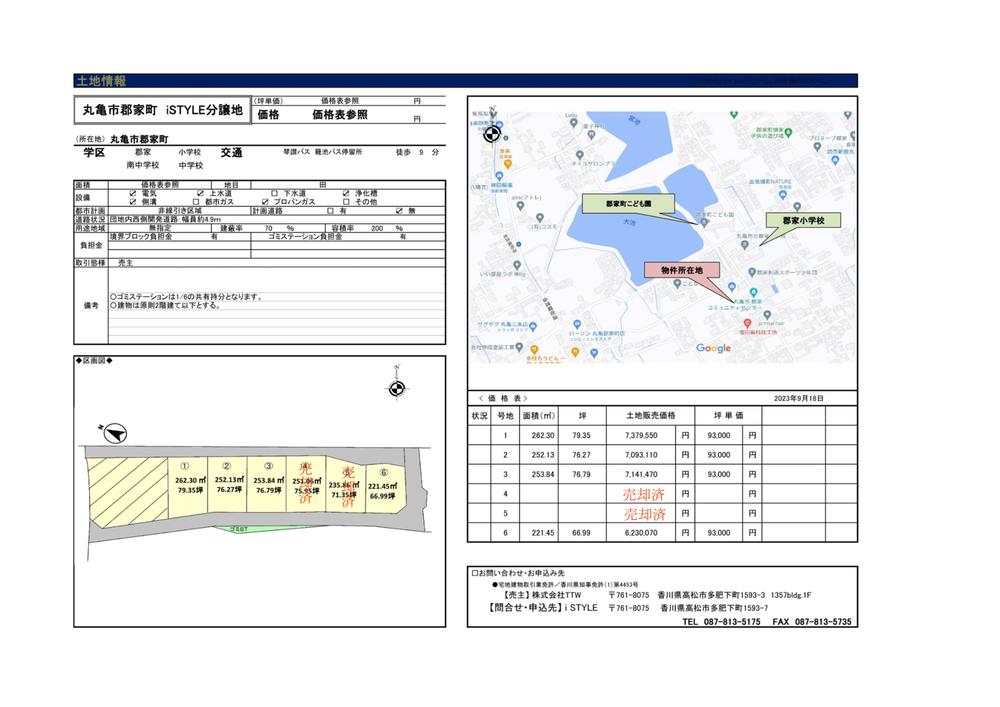
Task: Click the green 郡家町こども園 callout label
Action: coord(628,204)
